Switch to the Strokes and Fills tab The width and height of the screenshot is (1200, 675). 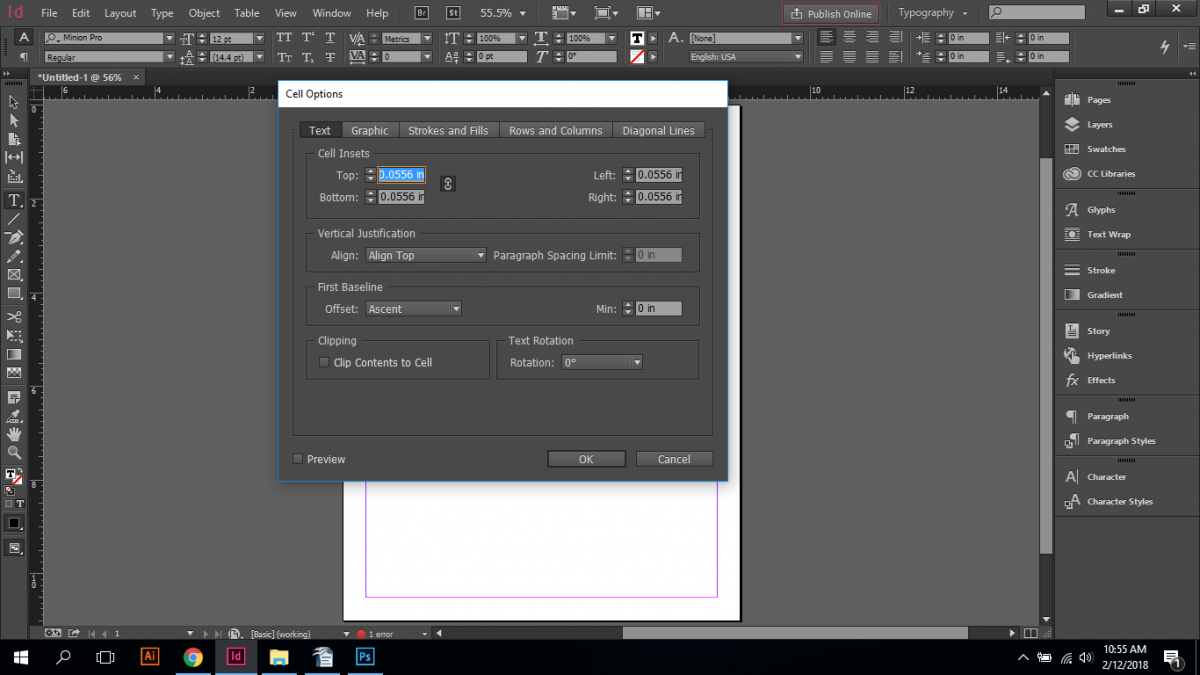448,130
